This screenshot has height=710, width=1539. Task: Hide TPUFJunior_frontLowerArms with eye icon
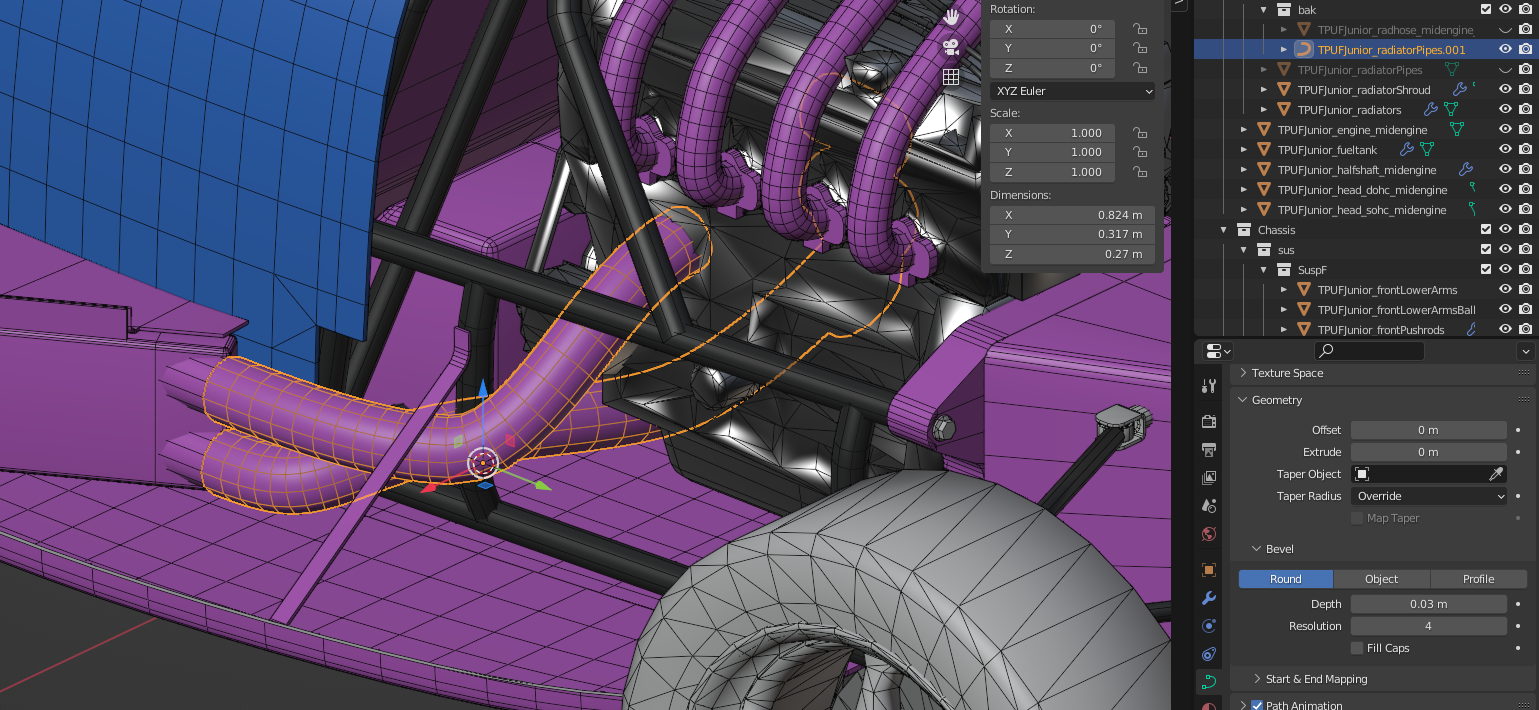point(1505,290)
